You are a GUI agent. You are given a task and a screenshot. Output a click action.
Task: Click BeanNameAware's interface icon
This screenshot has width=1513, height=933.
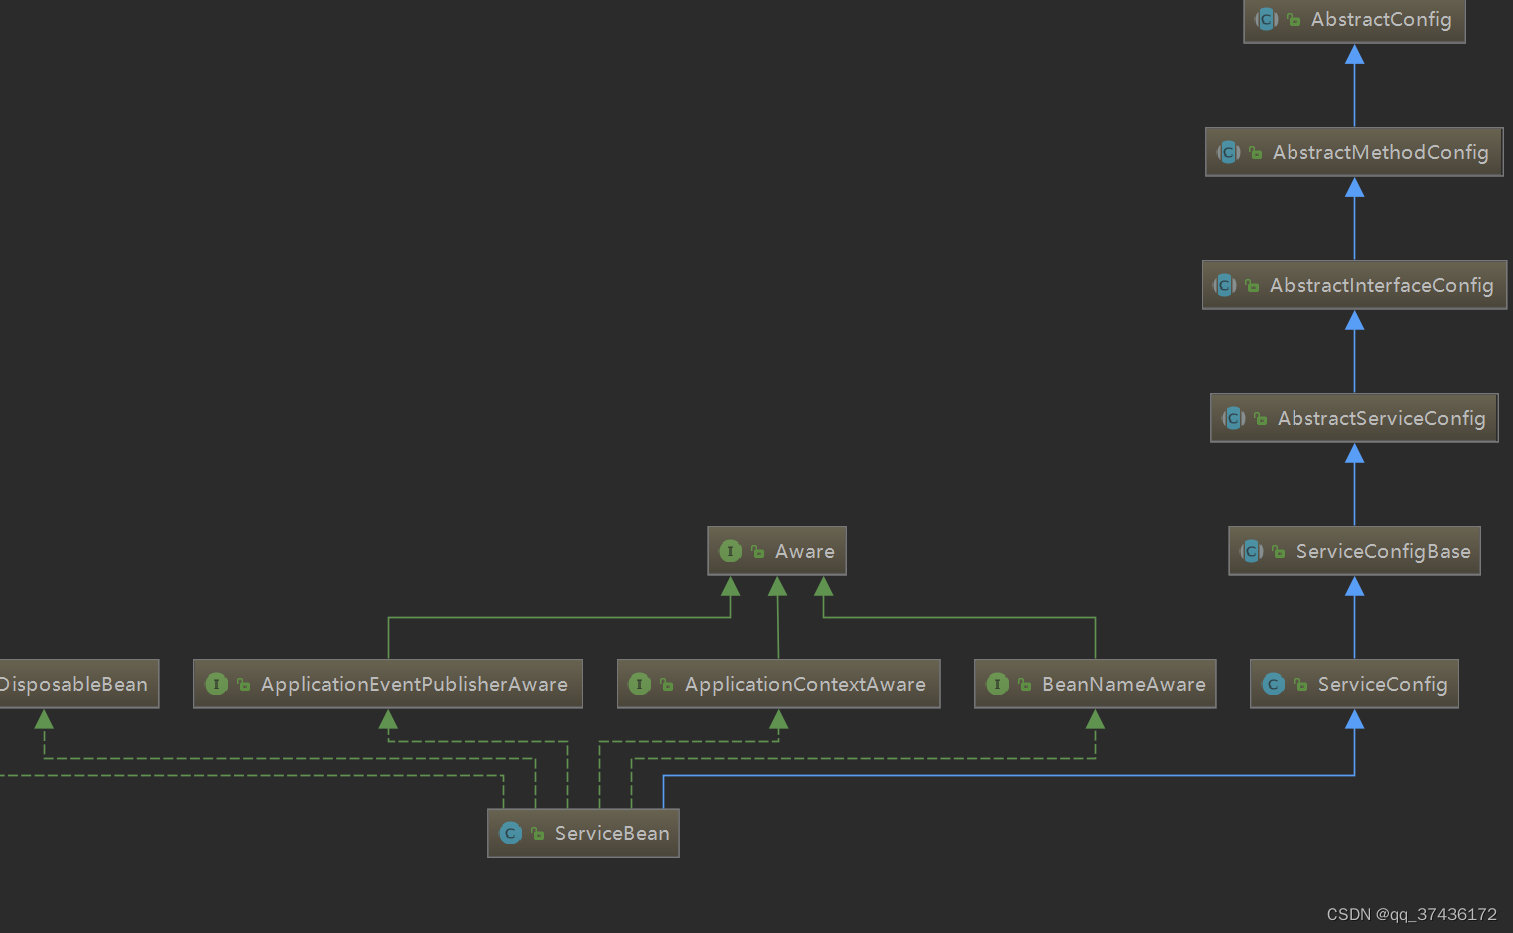[x=997, y=684]
